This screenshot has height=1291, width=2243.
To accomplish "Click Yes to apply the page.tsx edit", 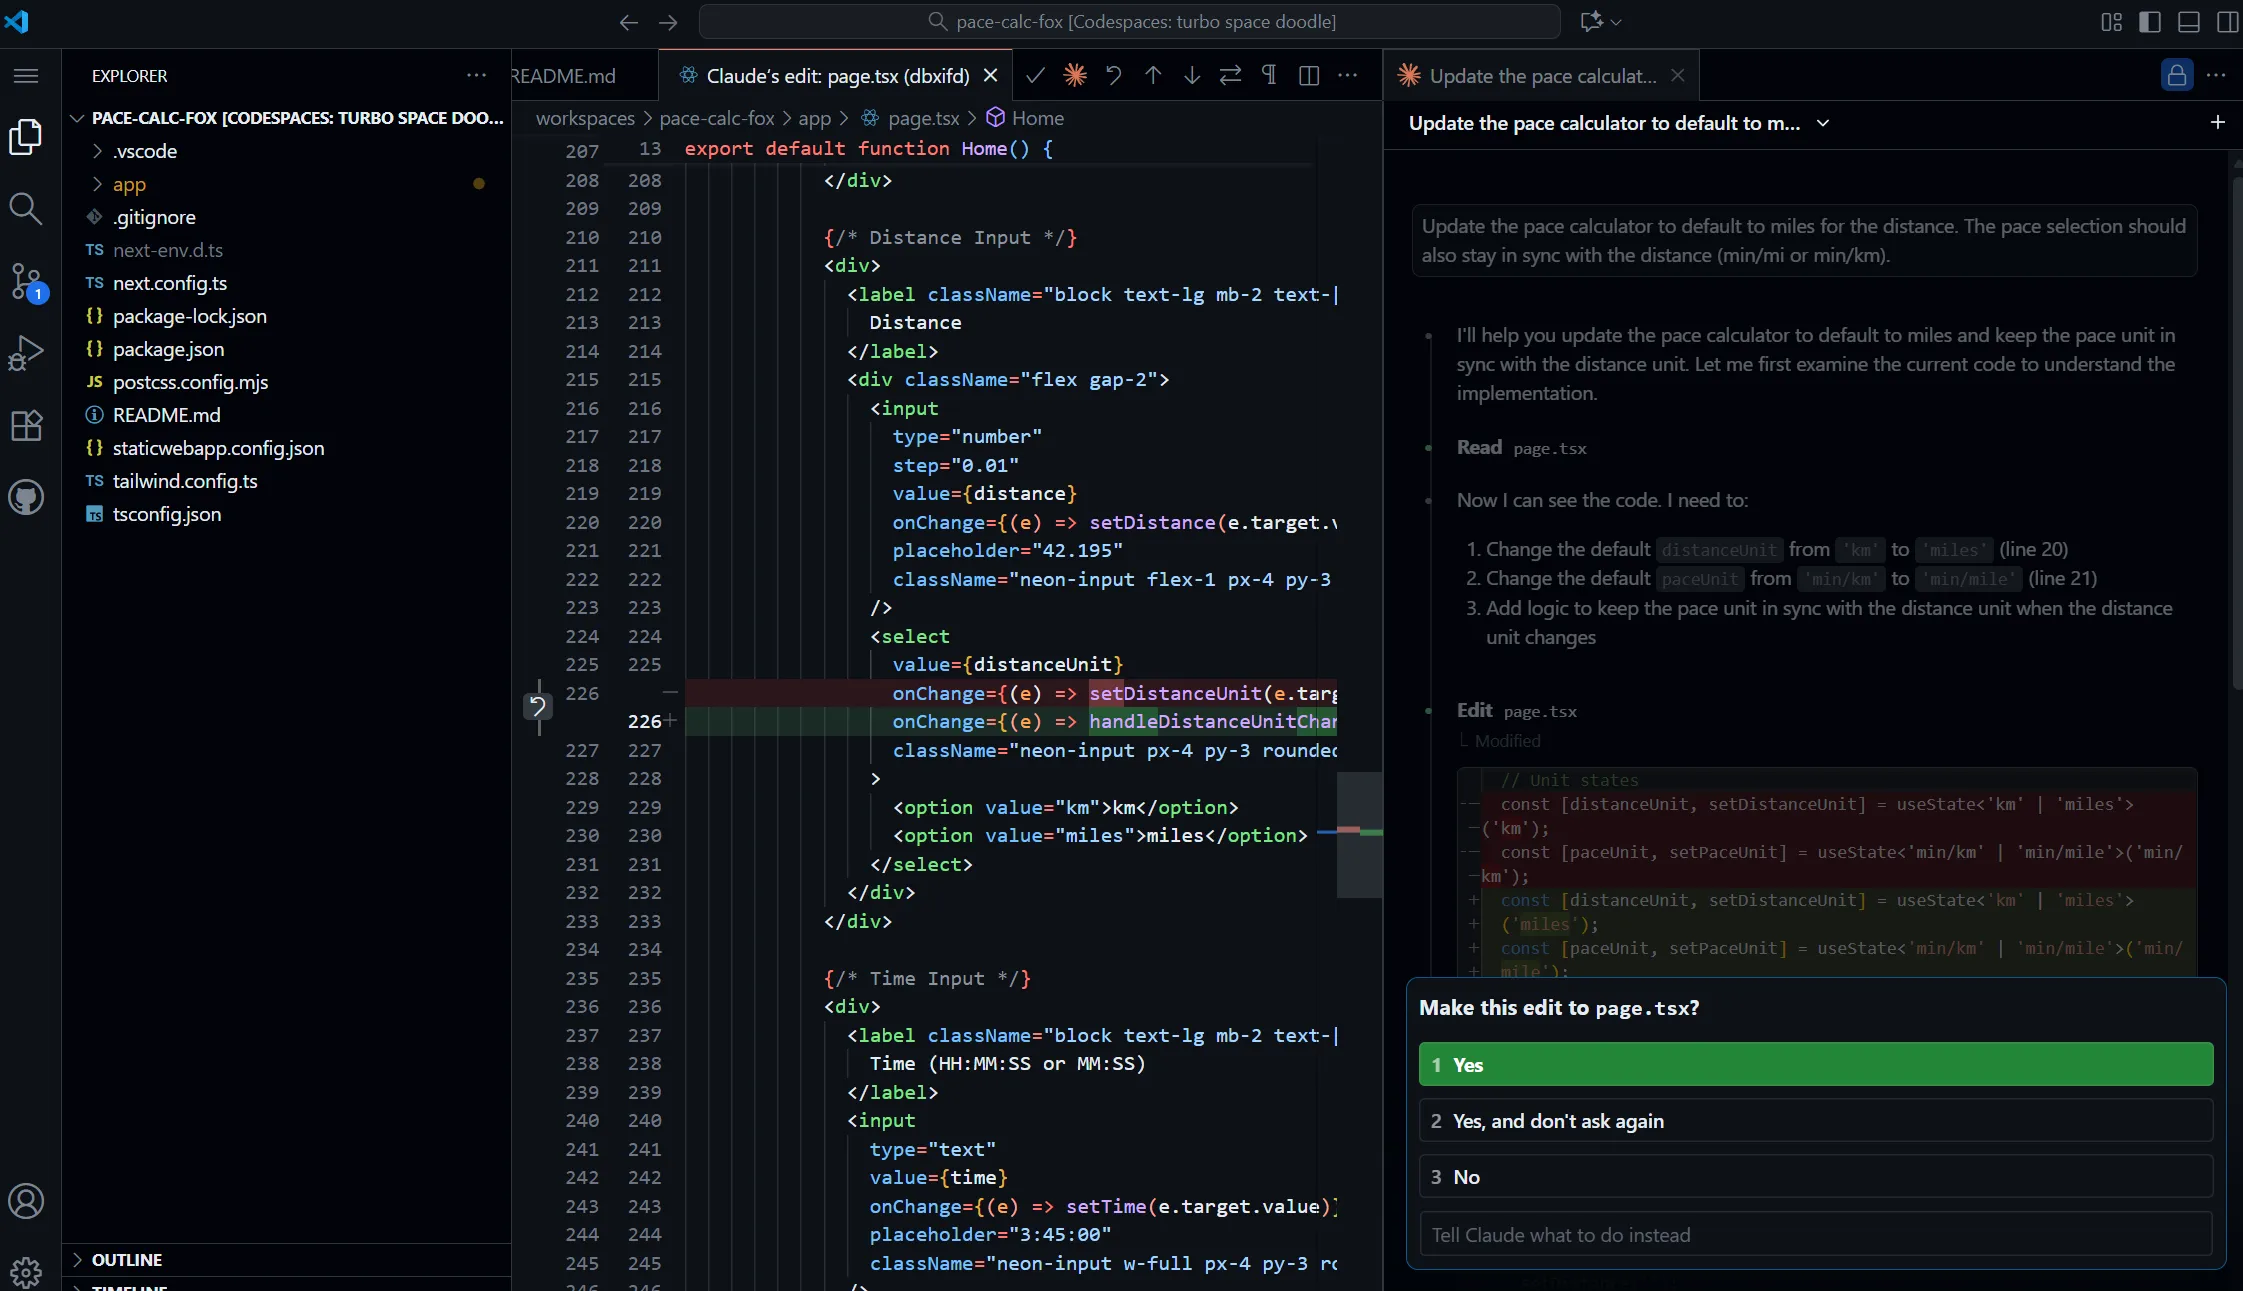I will (x=1813, y=1064).
